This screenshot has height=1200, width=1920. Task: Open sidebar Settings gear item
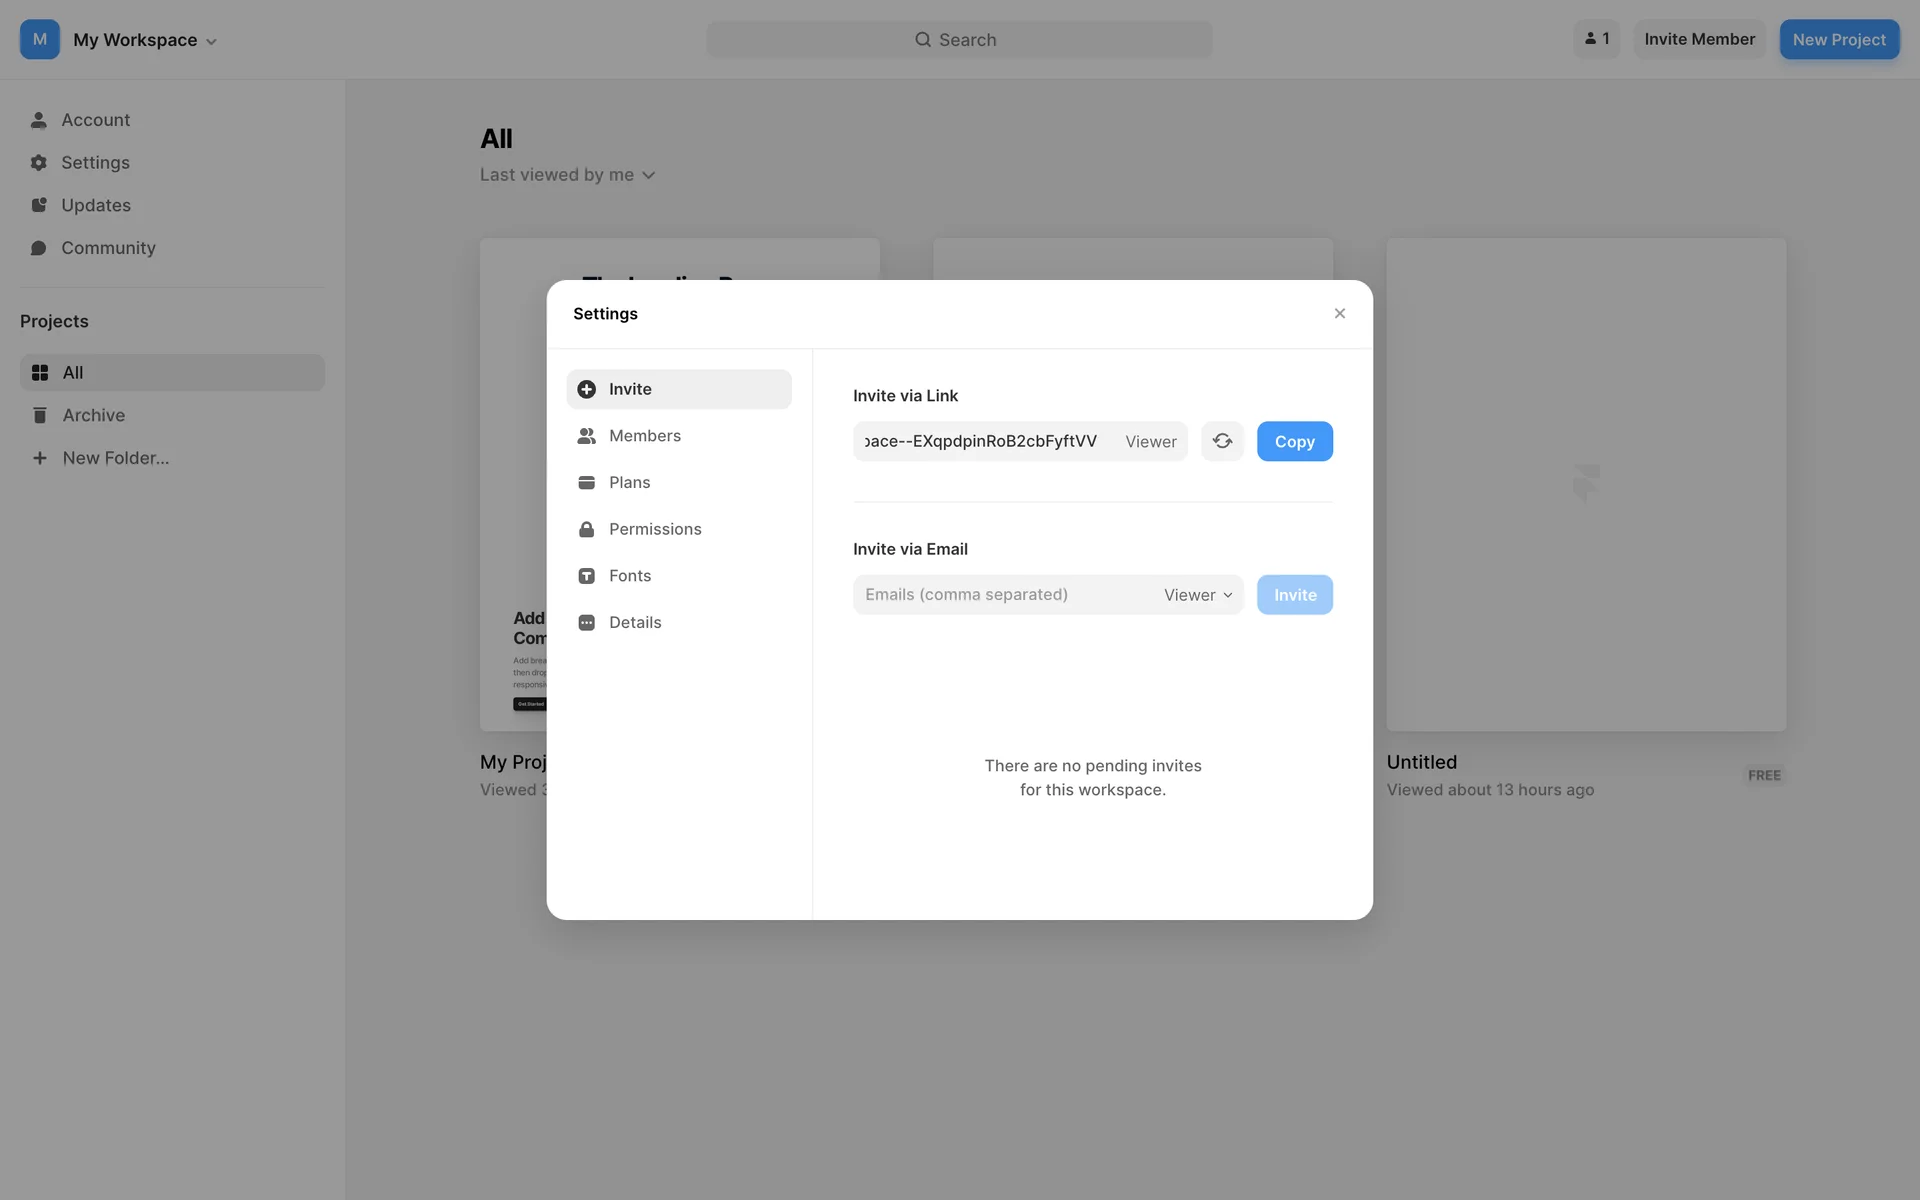(x=95, y=162)
